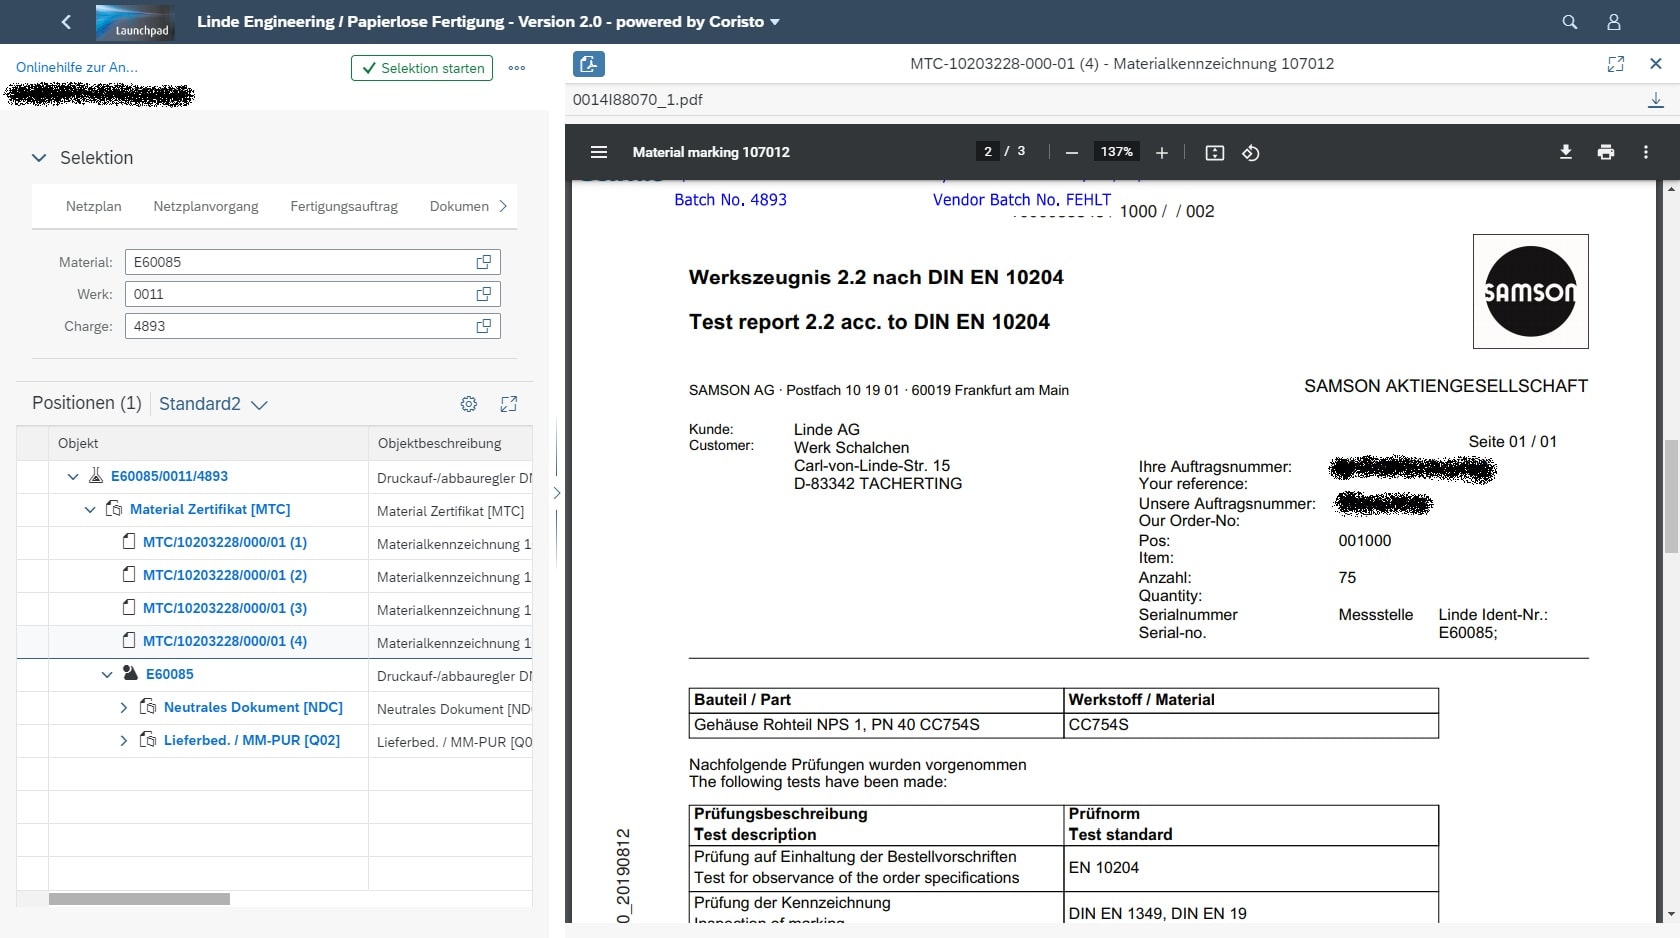Print the PDF document
1680x938 pixels.
coord(1606,152)
